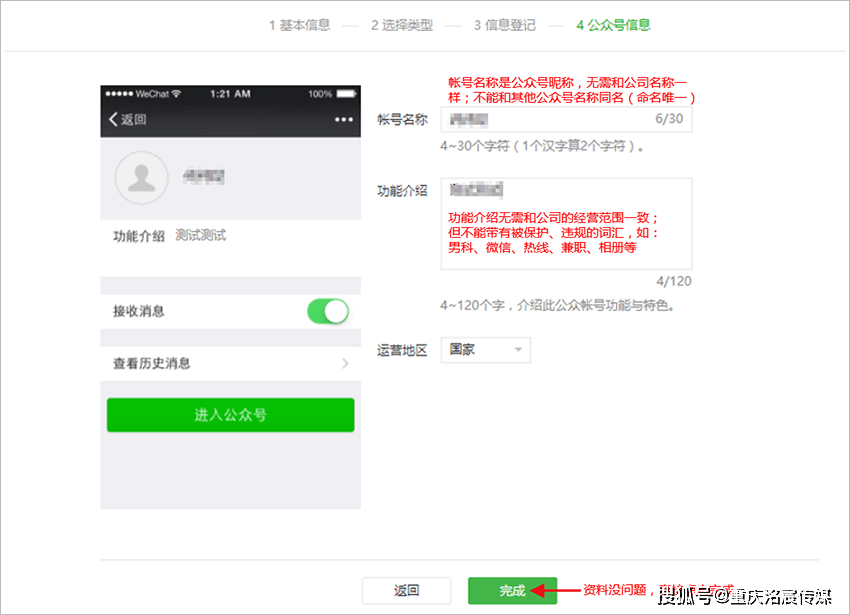The width and height of the screenshot is (850, 615).
Task: Click the Wi-Fi signal icon in phone status bar
Action: point(176,94)
